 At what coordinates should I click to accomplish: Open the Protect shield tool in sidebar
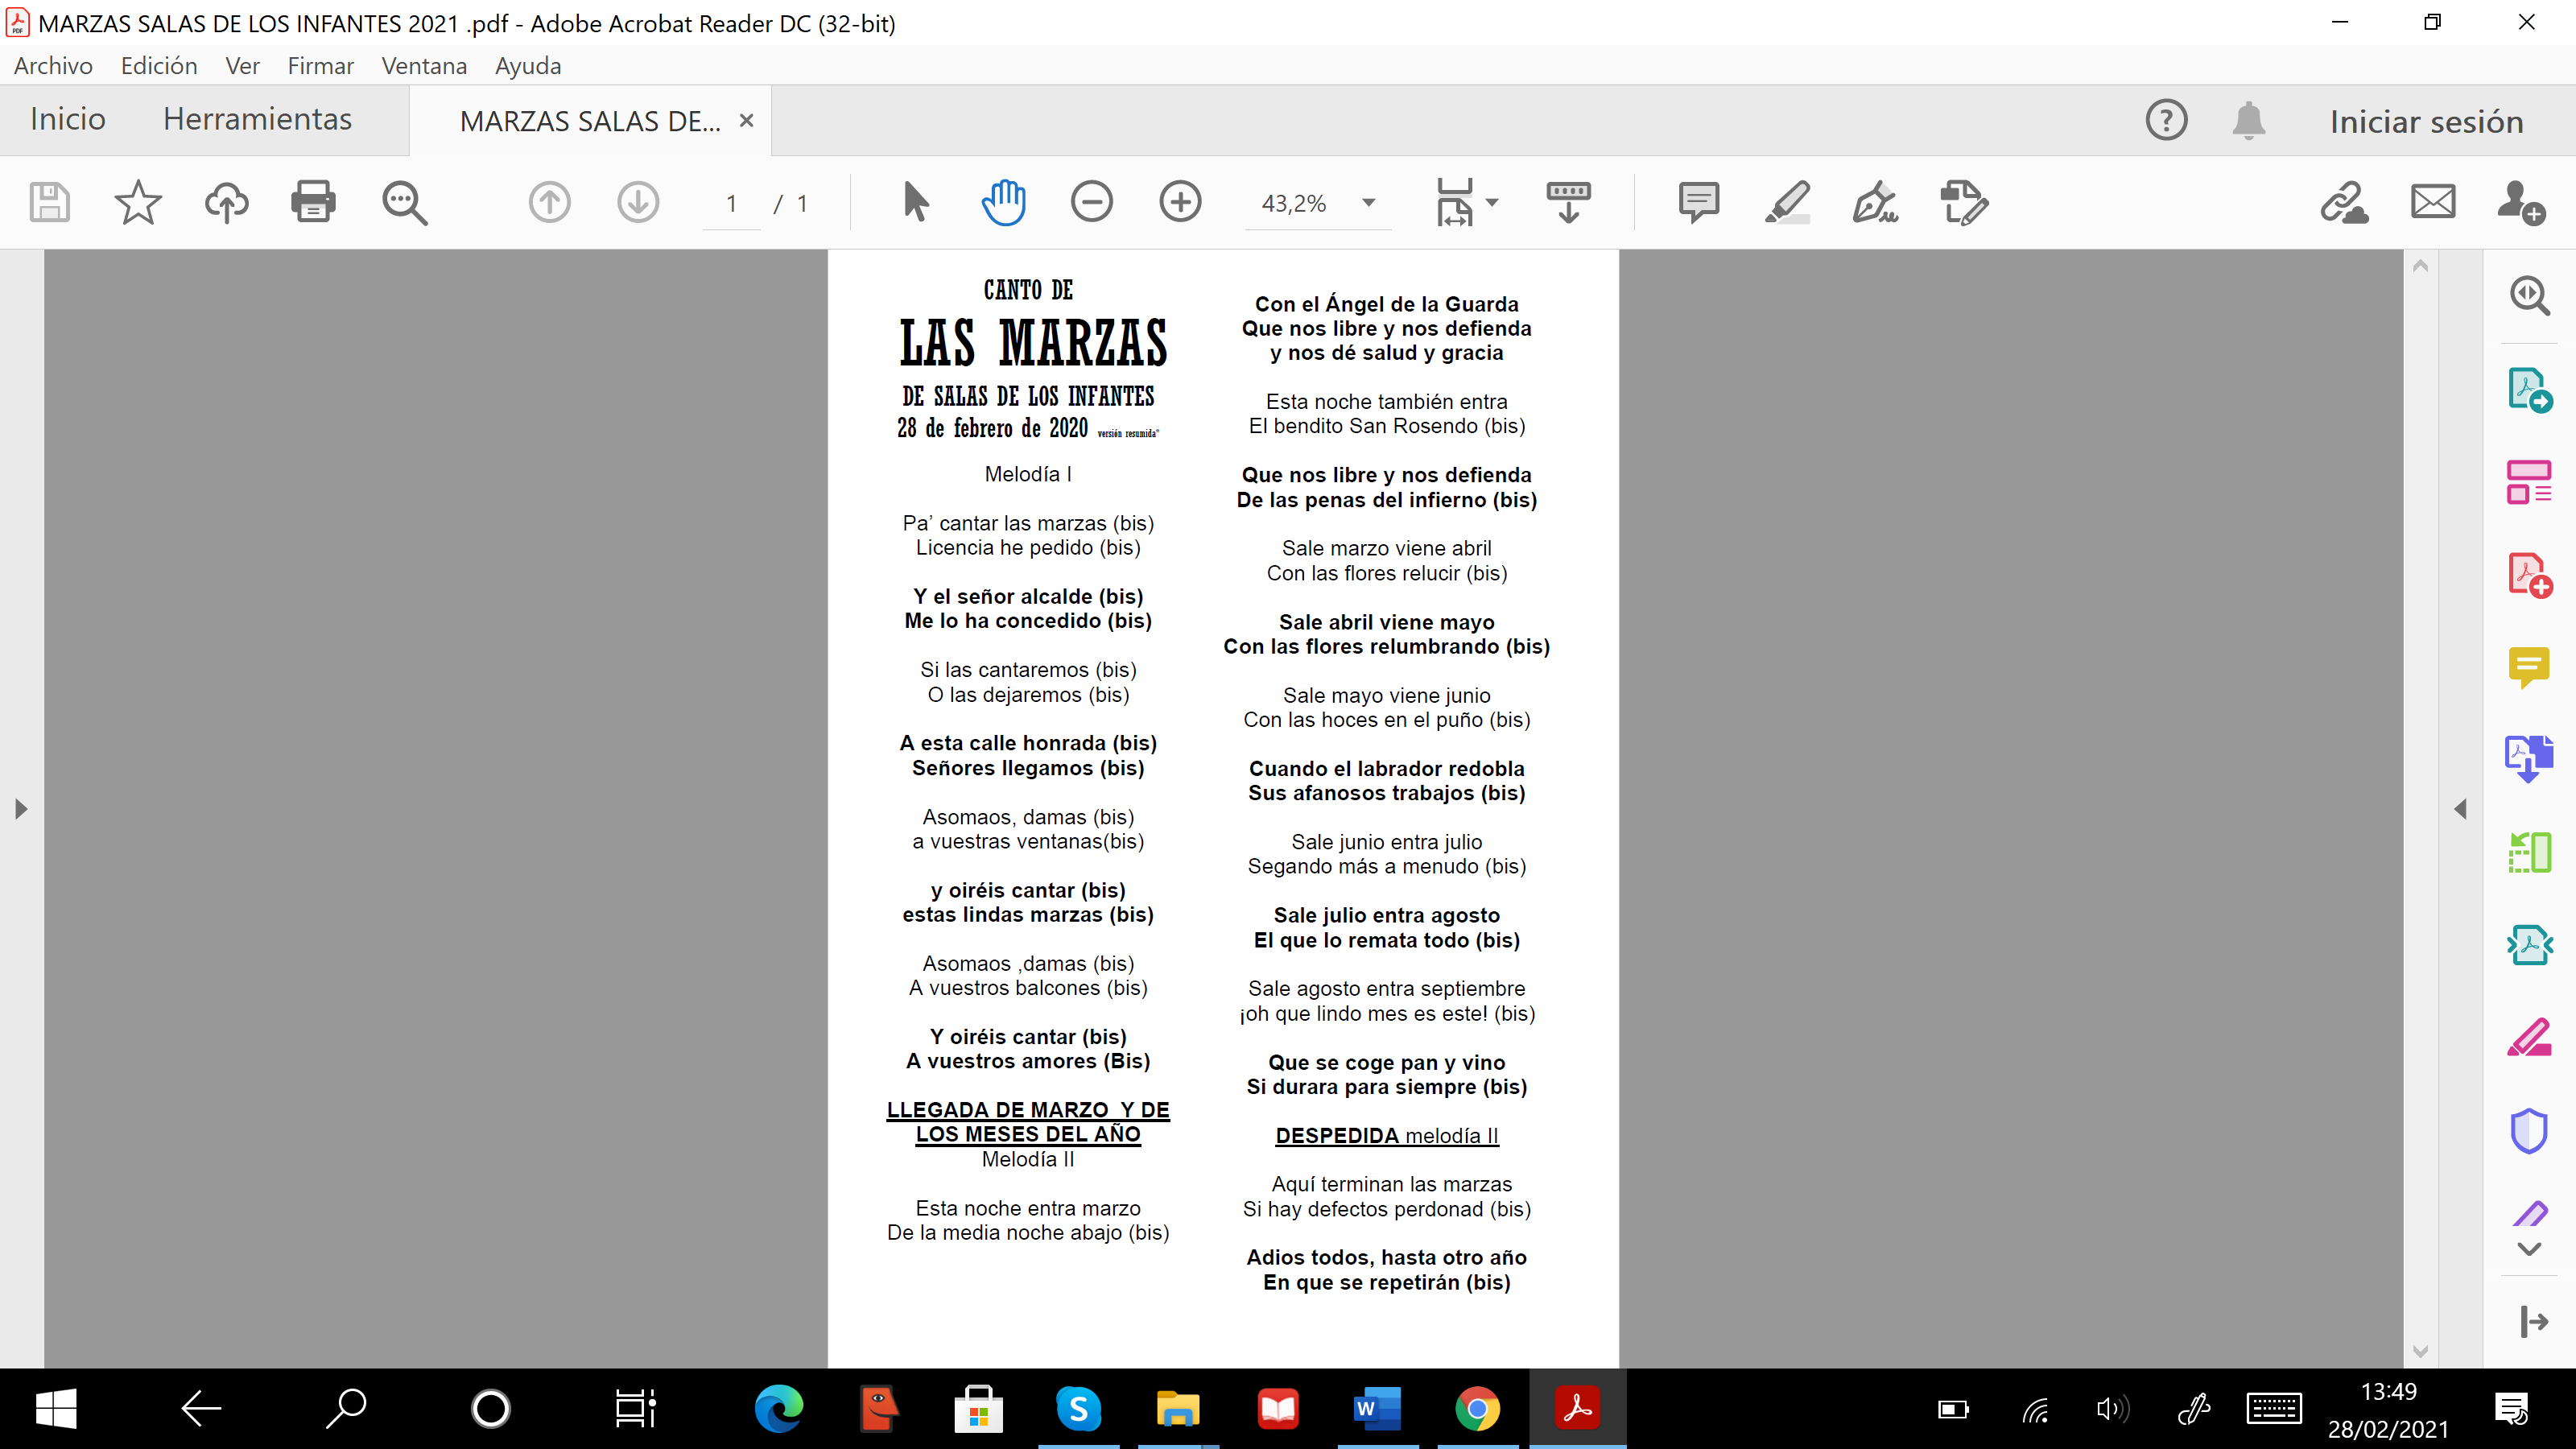tap(2529, 1131)
